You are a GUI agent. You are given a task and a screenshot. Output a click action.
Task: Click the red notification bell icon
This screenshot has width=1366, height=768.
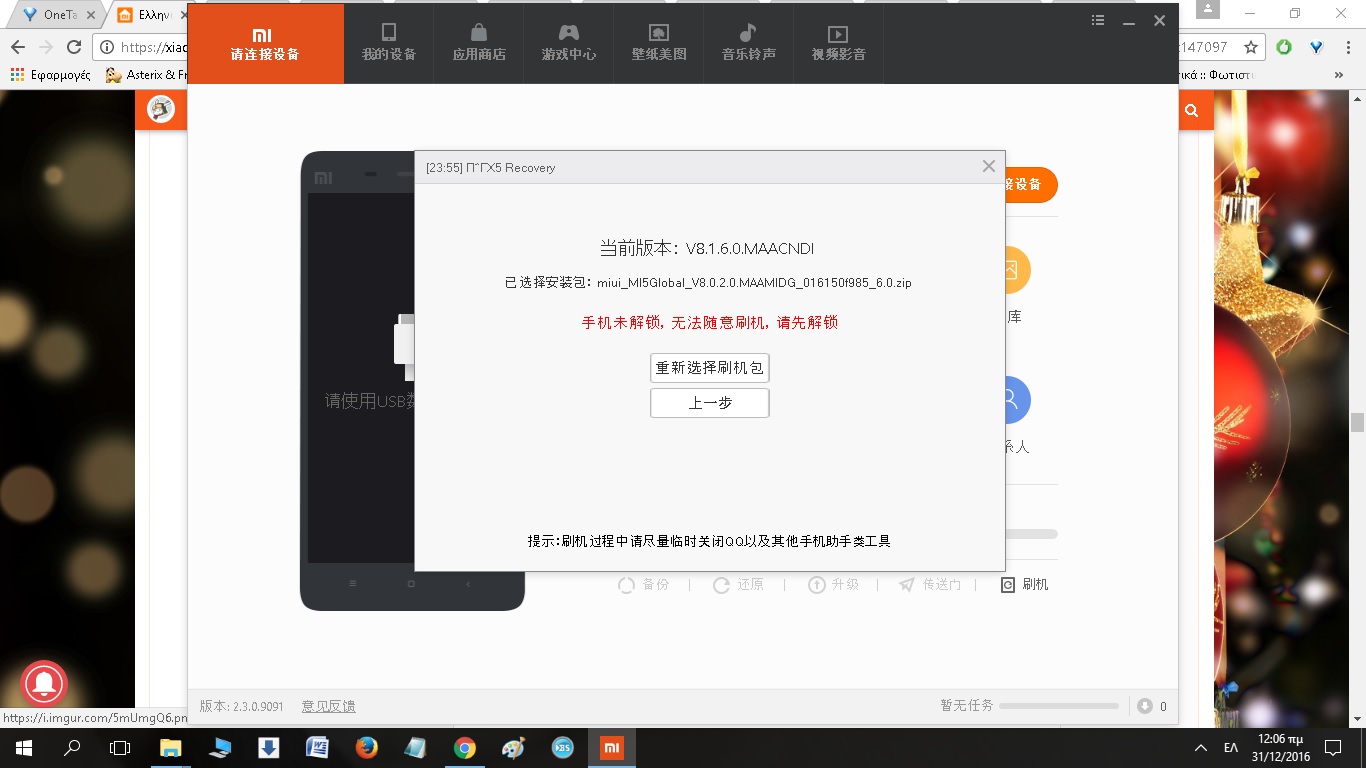(x=43, y=684)
